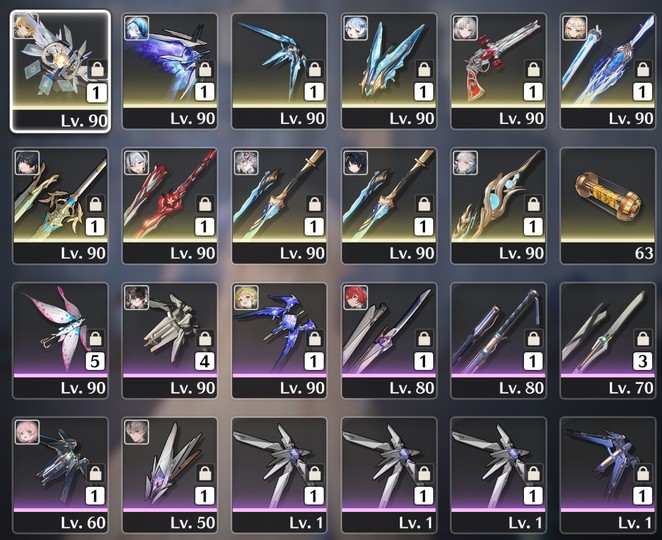This screenshot has height=540, width=662.
Task: Select the golden capsule item with 63
Action: (x=608, y=206)
